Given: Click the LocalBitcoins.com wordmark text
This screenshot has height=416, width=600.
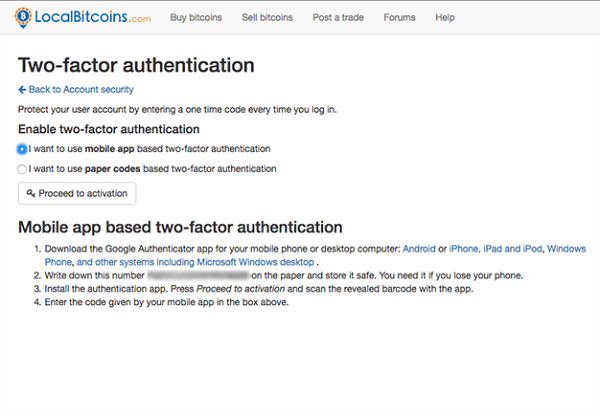Looking at the screenshot, I should [x=93, y=17].
